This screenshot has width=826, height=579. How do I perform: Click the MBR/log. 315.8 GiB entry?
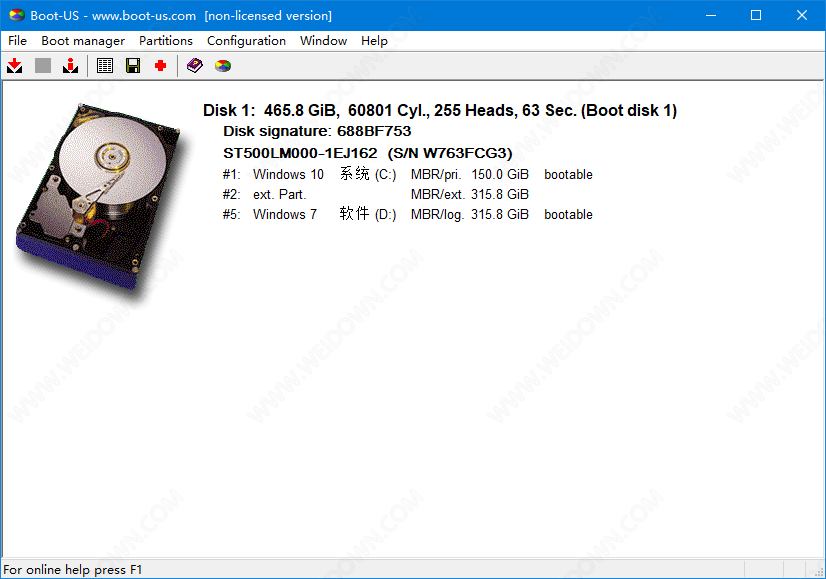pyautogui.click(x=469, y=214)
